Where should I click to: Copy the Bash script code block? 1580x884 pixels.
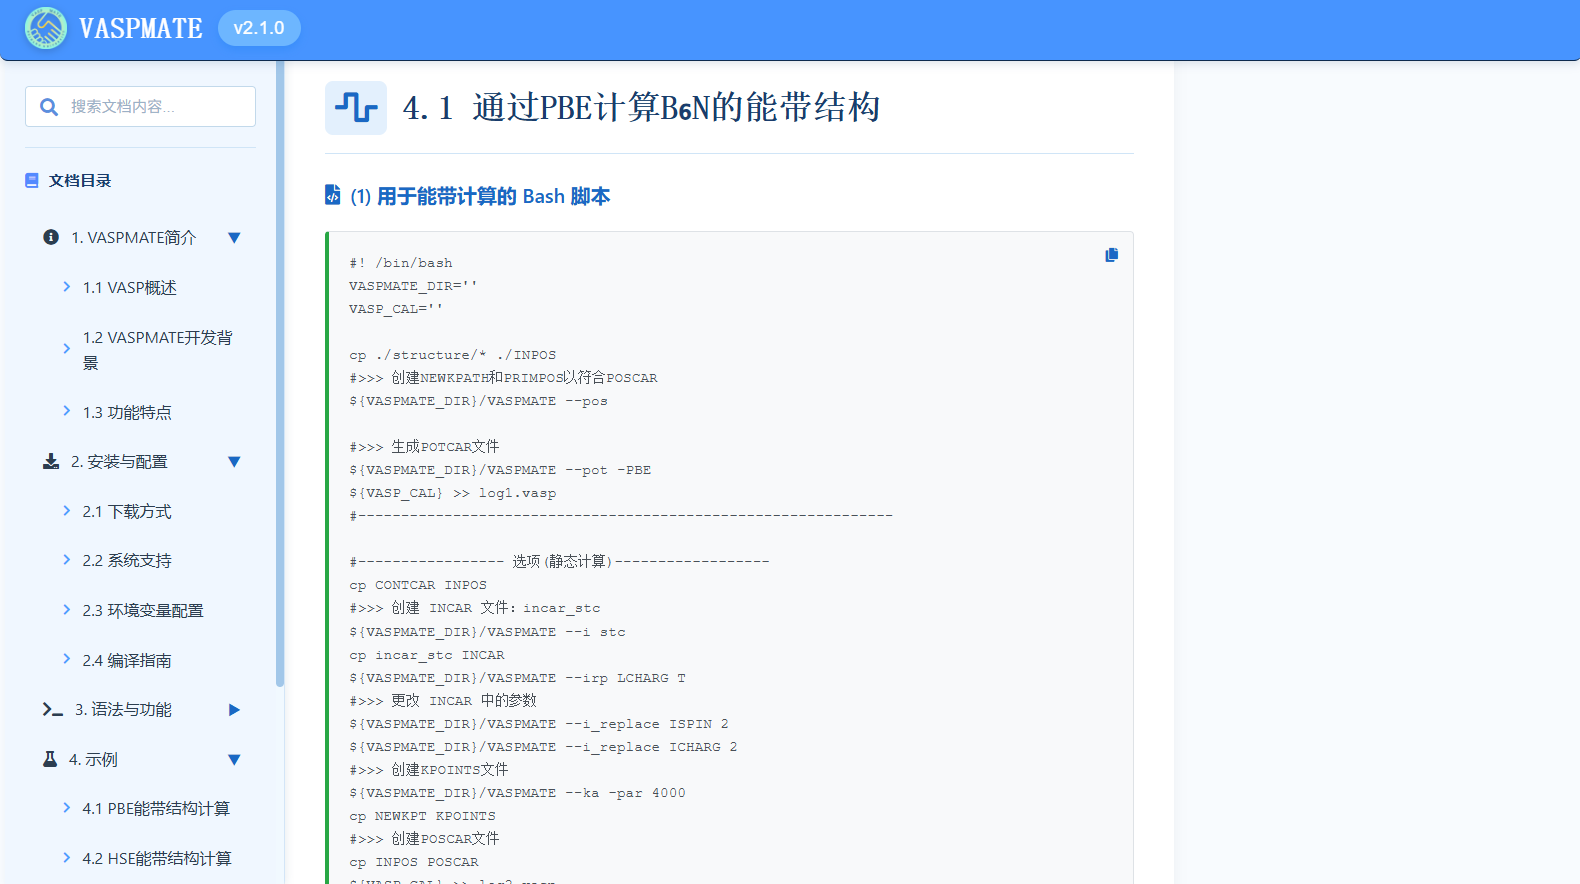click(1111, 255)
